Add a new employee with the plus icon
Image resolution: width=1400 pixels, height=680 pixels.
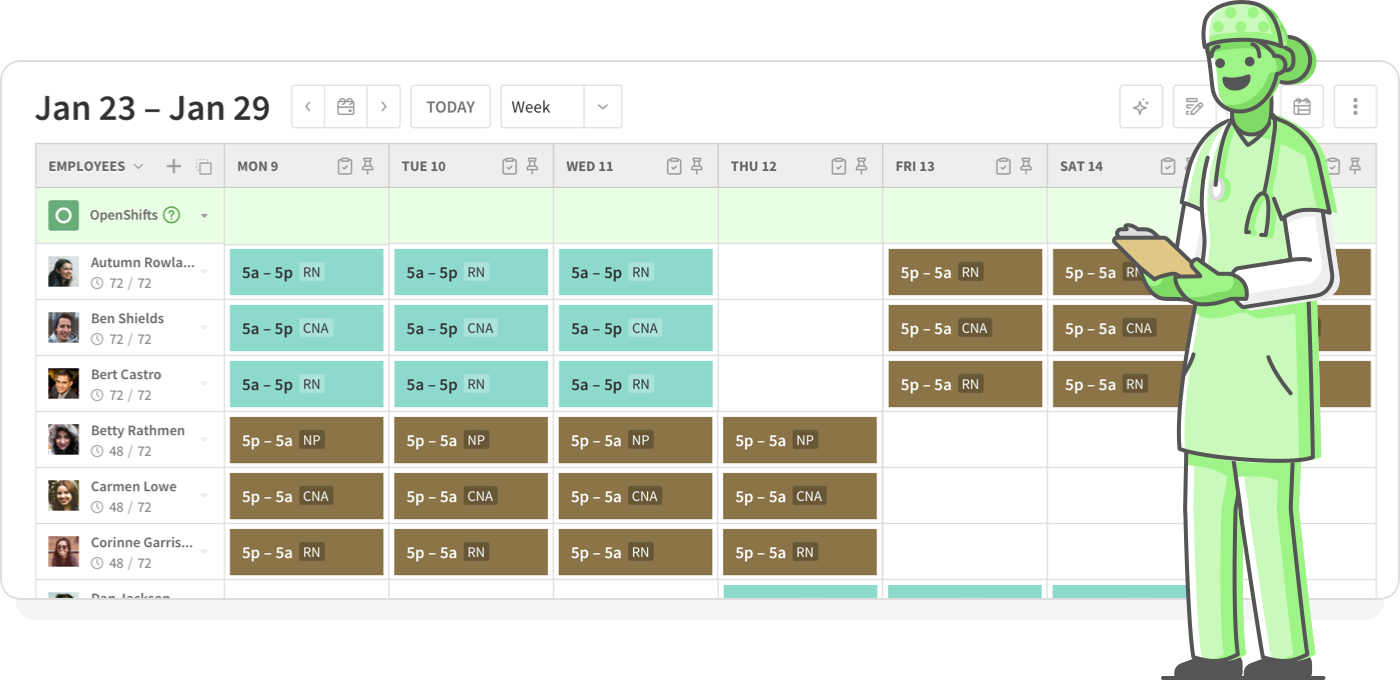[x=173, y=166]
